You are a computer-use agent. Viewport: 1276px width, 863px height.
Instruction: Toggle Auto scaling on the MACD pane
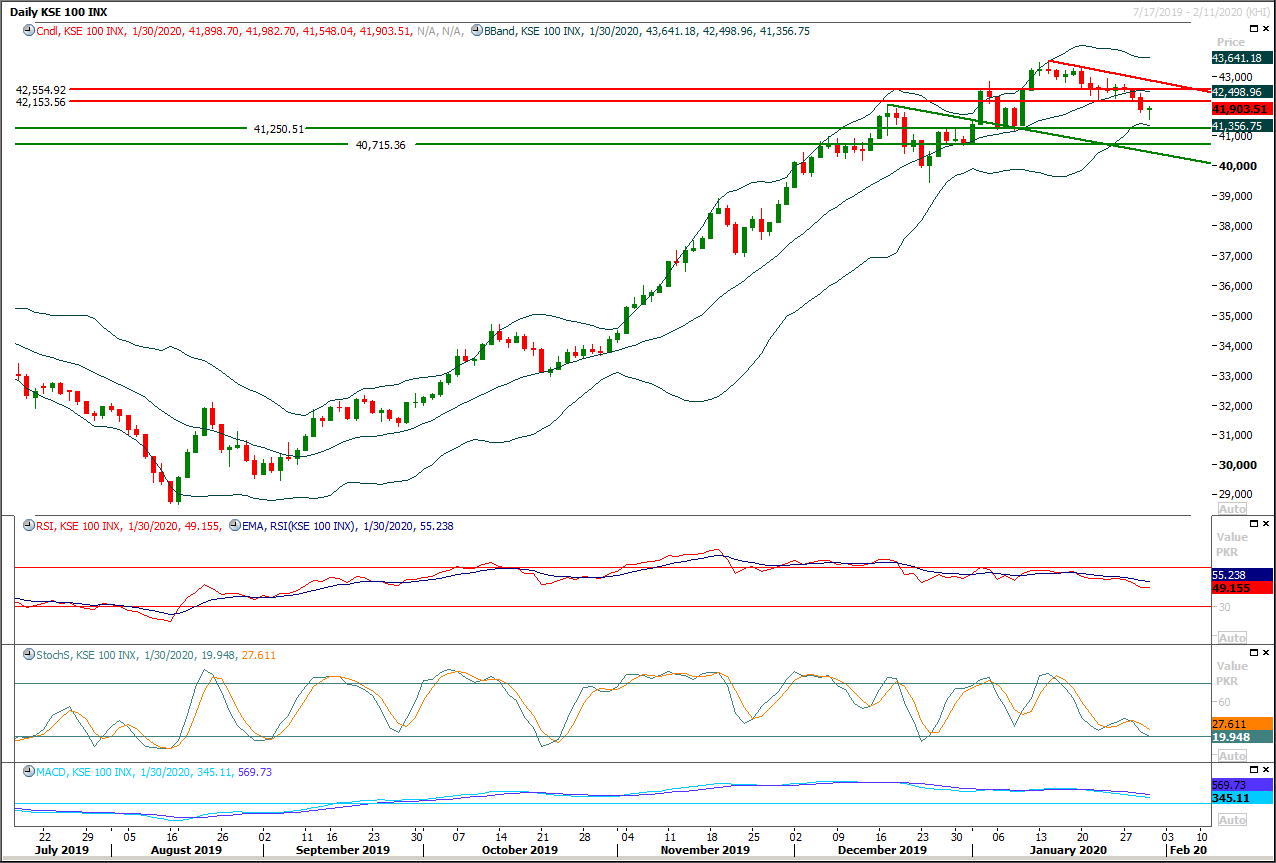coord(1232,820)
